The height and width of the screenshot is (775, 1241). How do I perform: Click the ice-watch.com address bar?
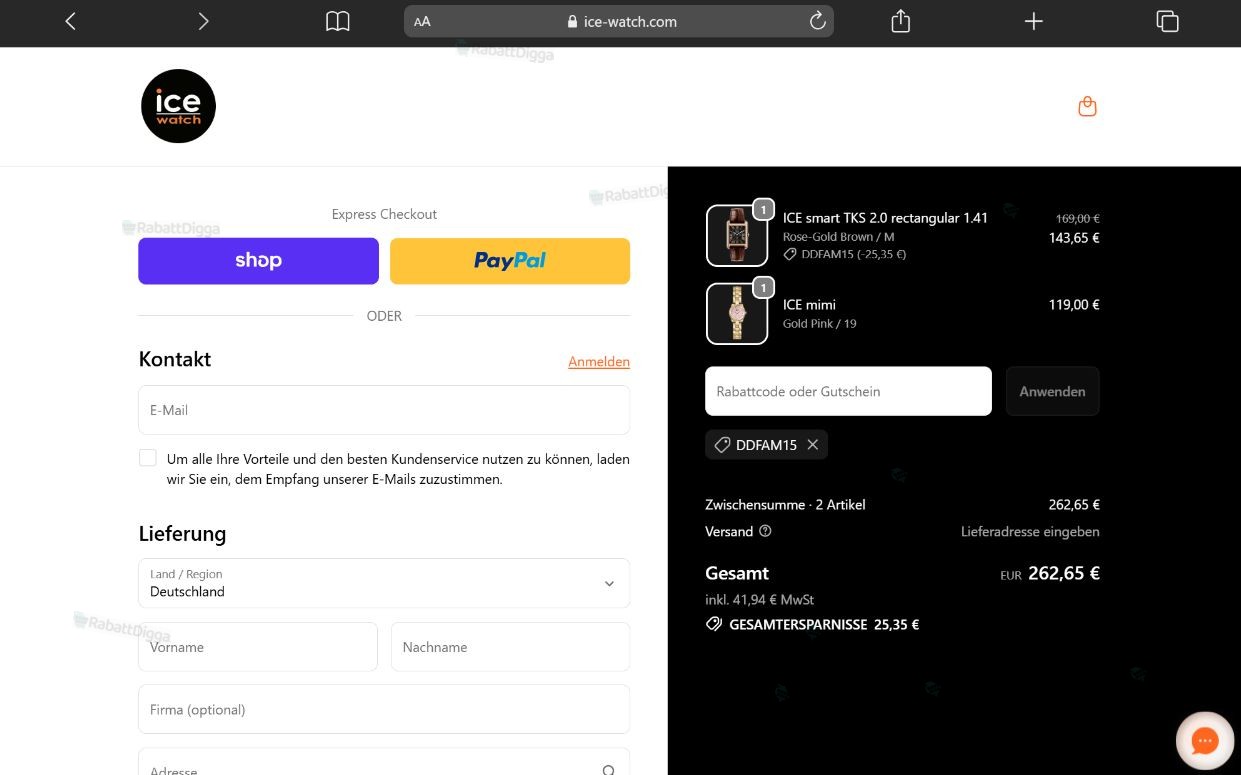pos(618,21)
